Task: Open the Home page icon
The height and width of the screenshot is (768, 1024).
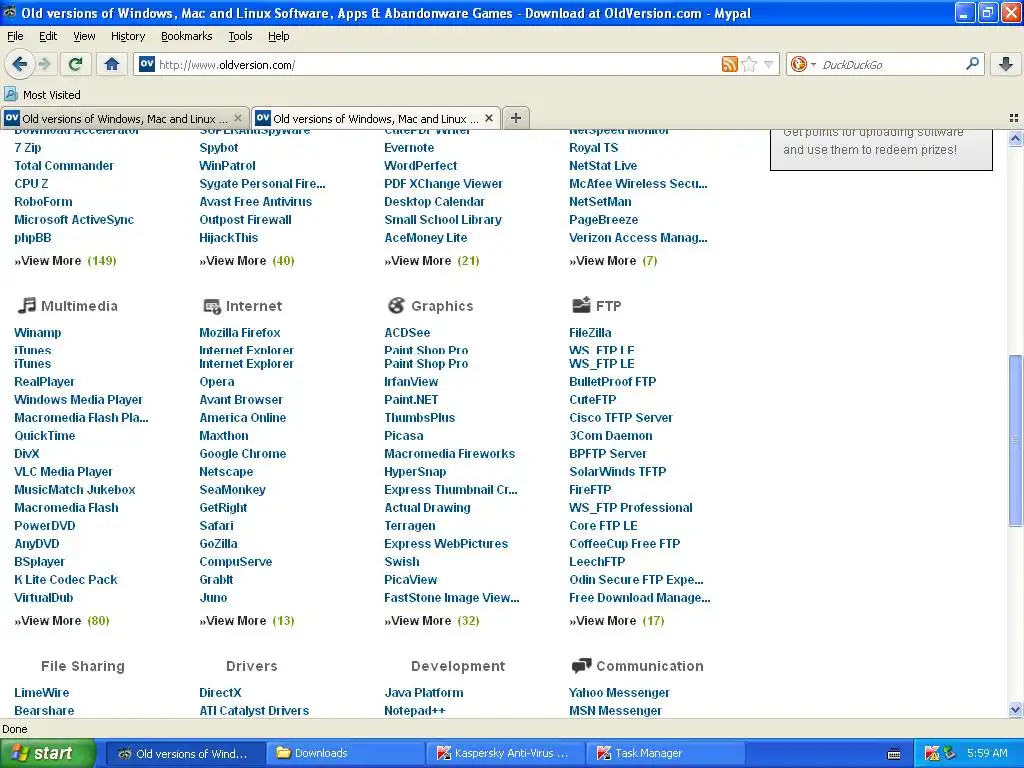Action: pos(112,64)
